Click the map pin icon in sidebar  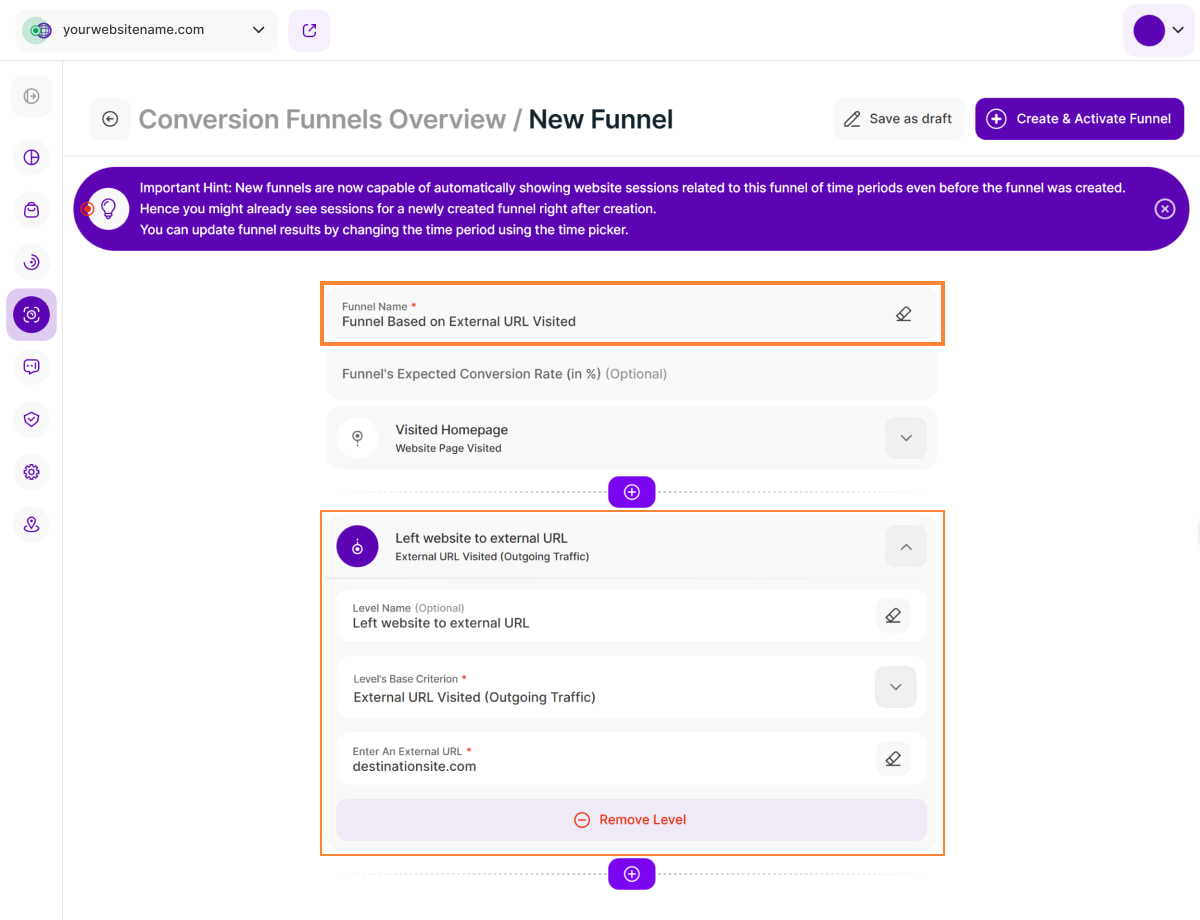coord(31,524)
